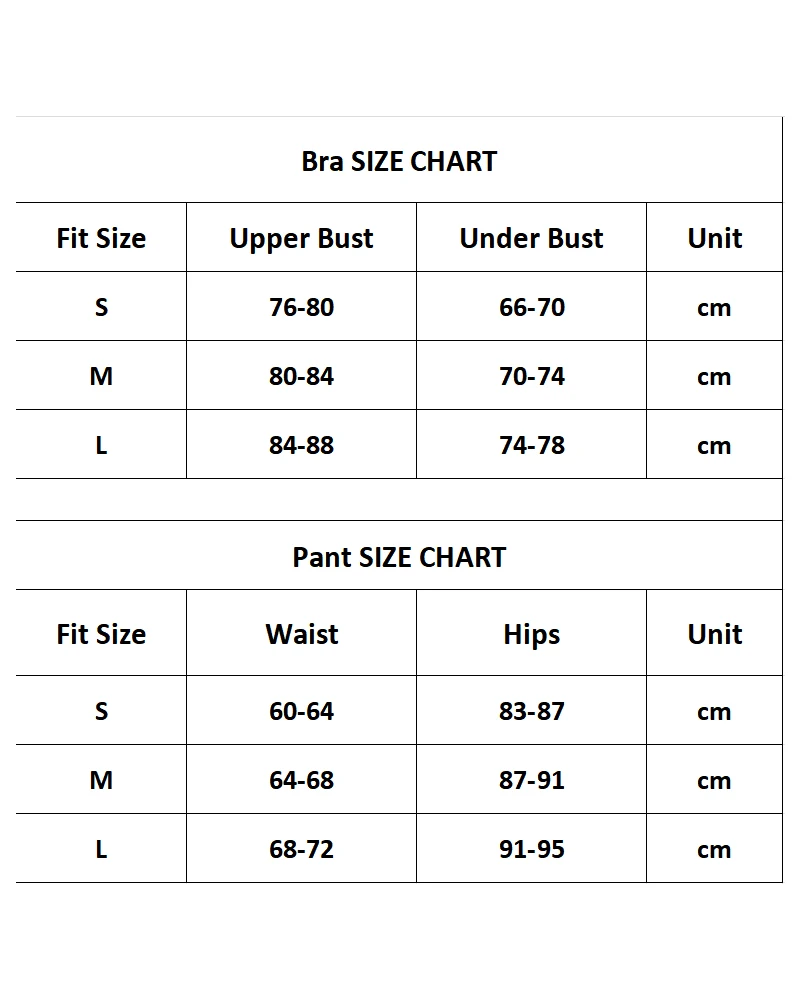The image size is (800, 1000).
Task: Click the Pant SIZE CHART title
Action: (x=399, y=557)
